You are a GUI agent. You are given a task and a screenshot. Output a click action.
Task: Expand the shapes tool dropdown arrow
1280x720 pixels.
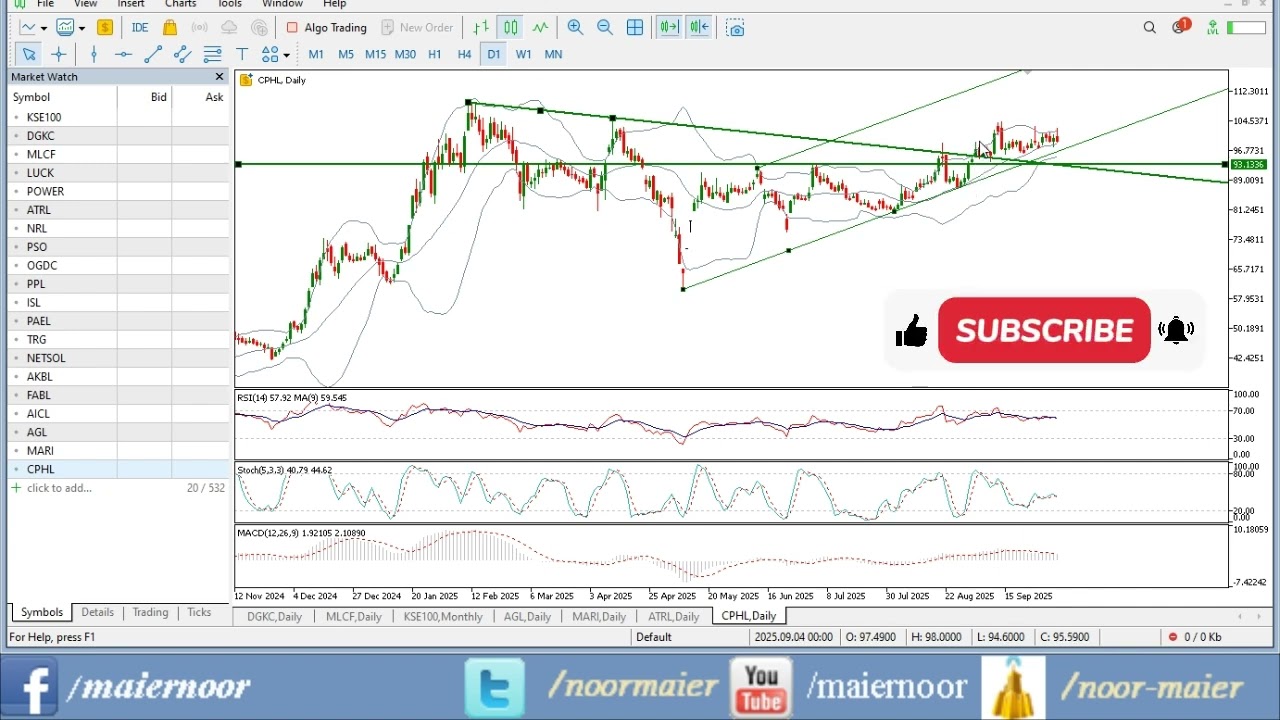(x=286, y=55)
